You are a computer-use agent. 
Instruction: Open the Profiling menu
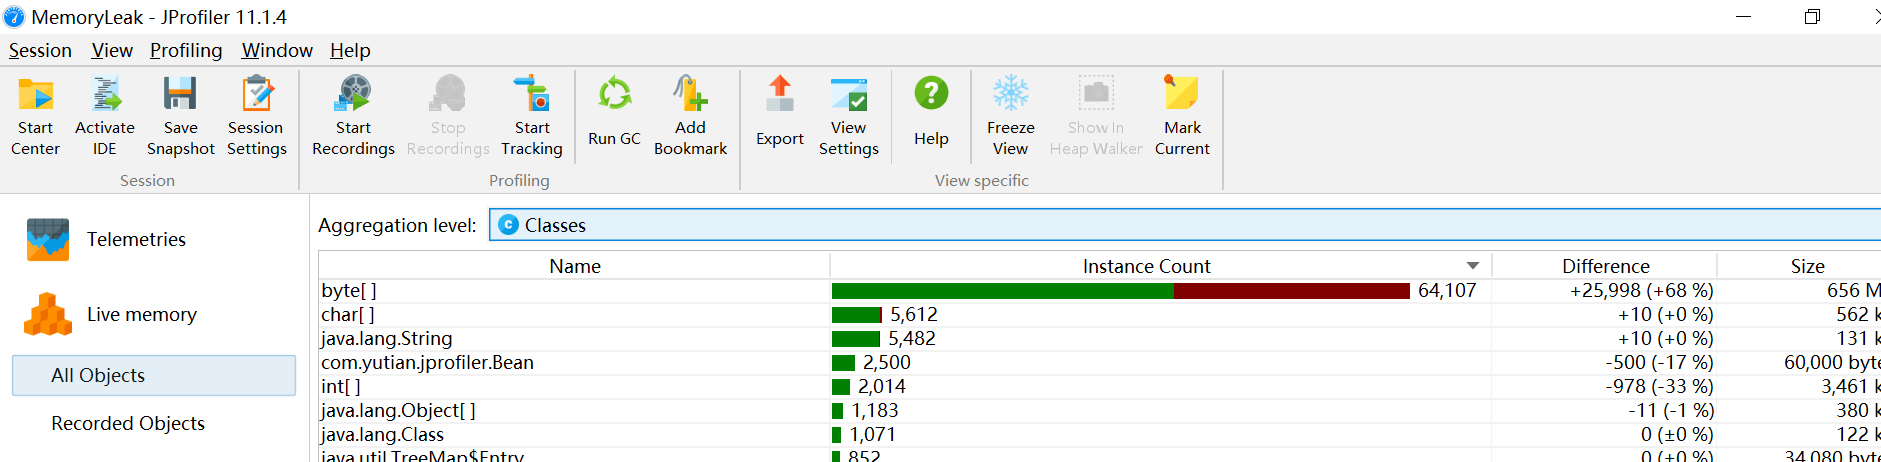coord(186,50)
